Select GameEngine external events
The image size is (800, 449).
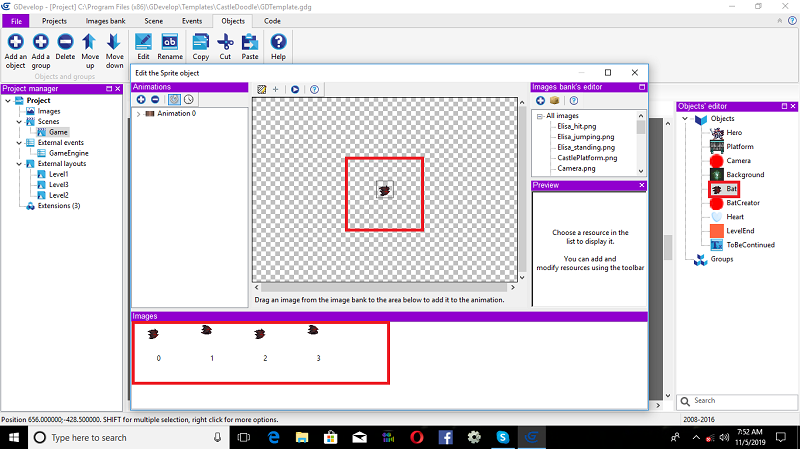pos(69,153)
